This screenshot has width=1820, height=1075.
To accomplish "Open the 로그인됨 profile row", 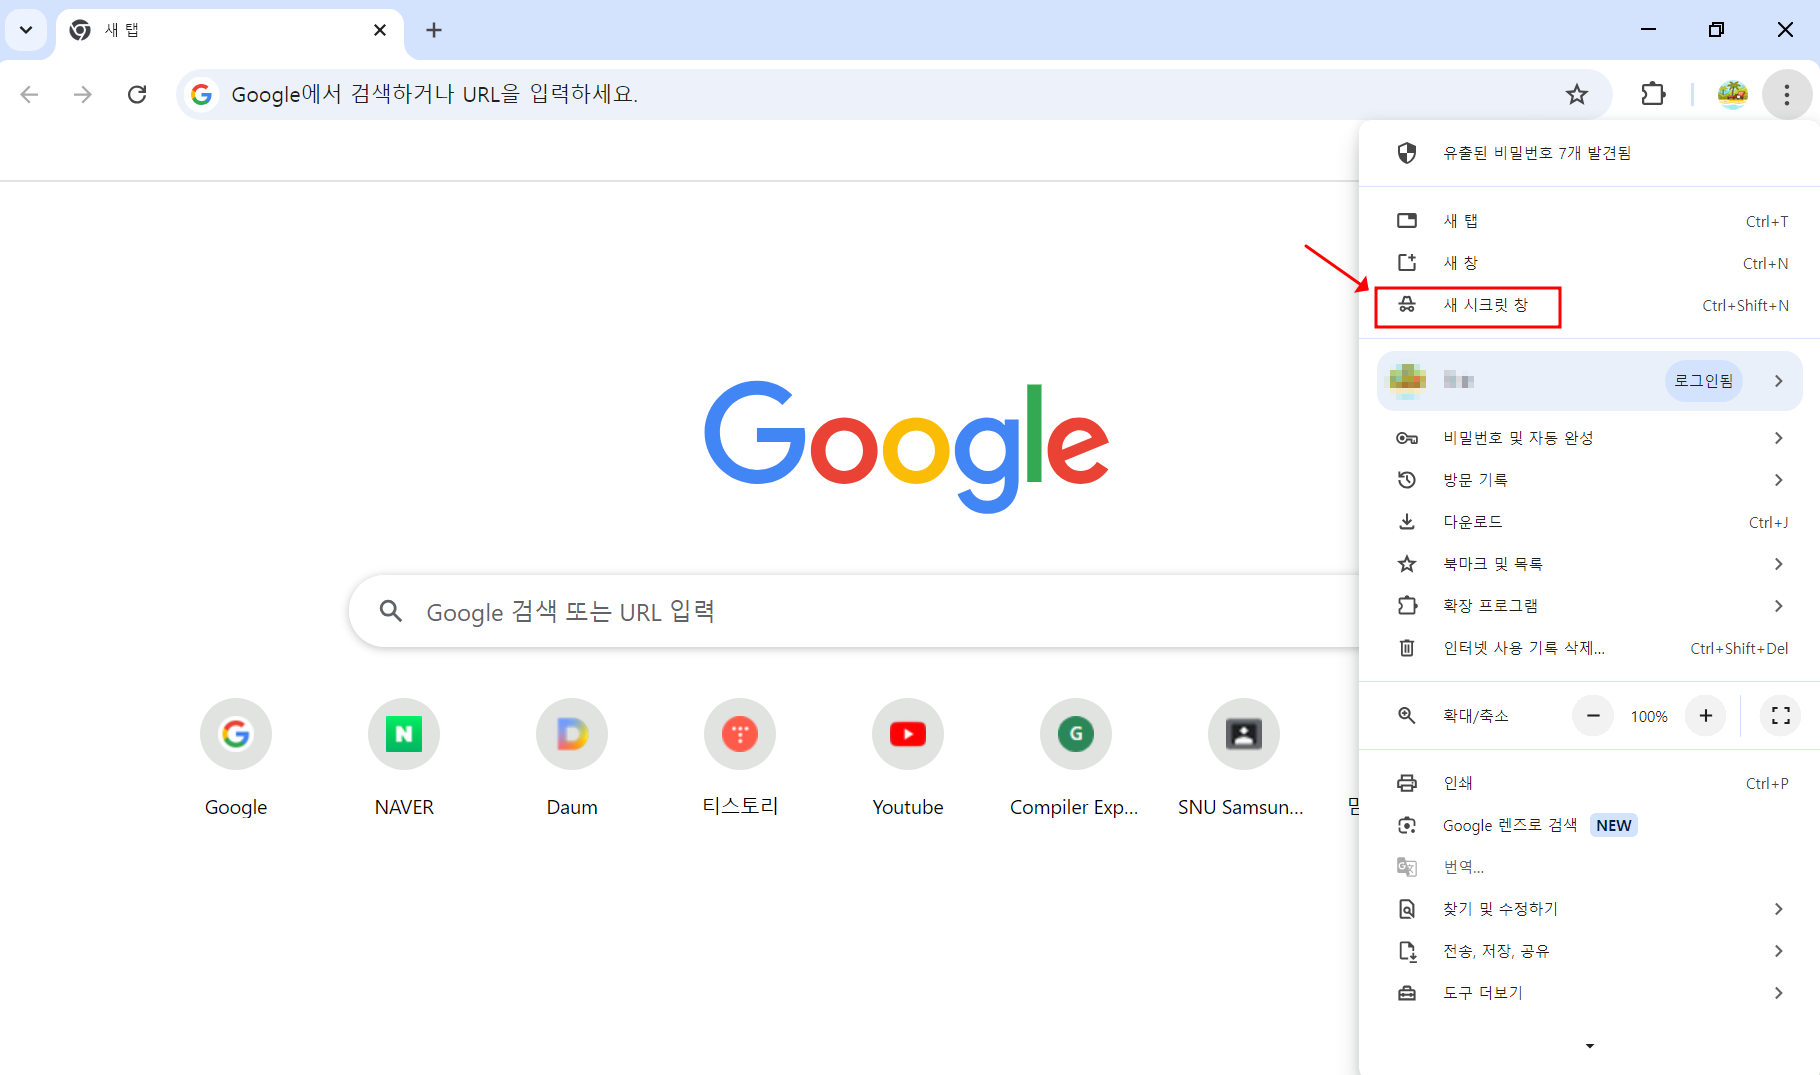I will [1589, 381].
